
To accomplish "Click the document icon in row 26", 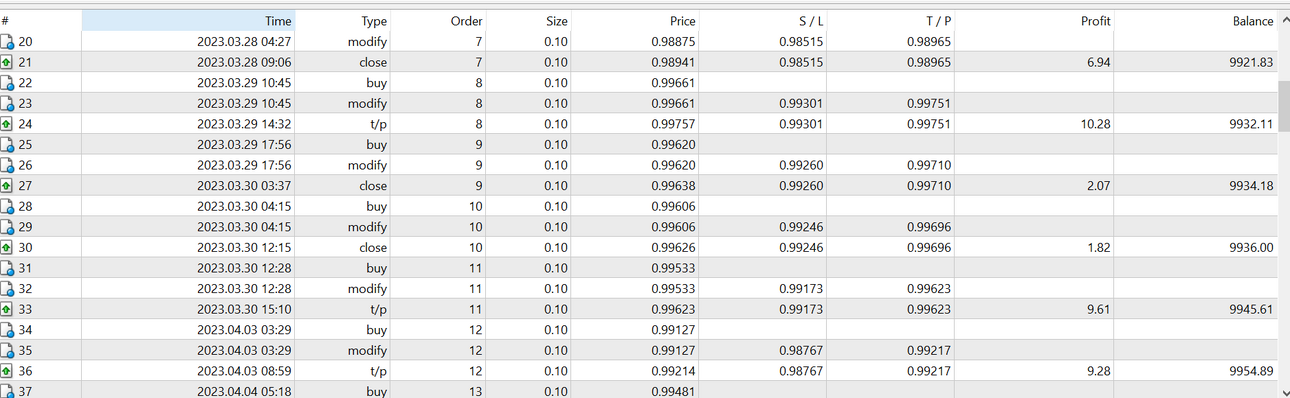I will click(x=7, y=165).
